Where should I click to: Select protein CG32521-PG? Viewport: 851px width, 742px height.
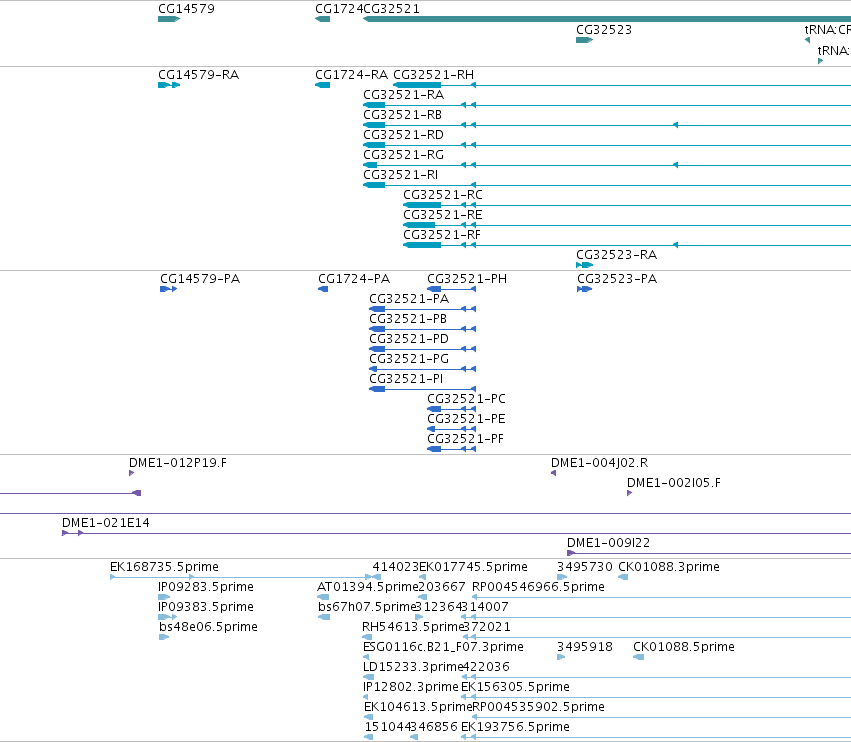coord(409,359)
